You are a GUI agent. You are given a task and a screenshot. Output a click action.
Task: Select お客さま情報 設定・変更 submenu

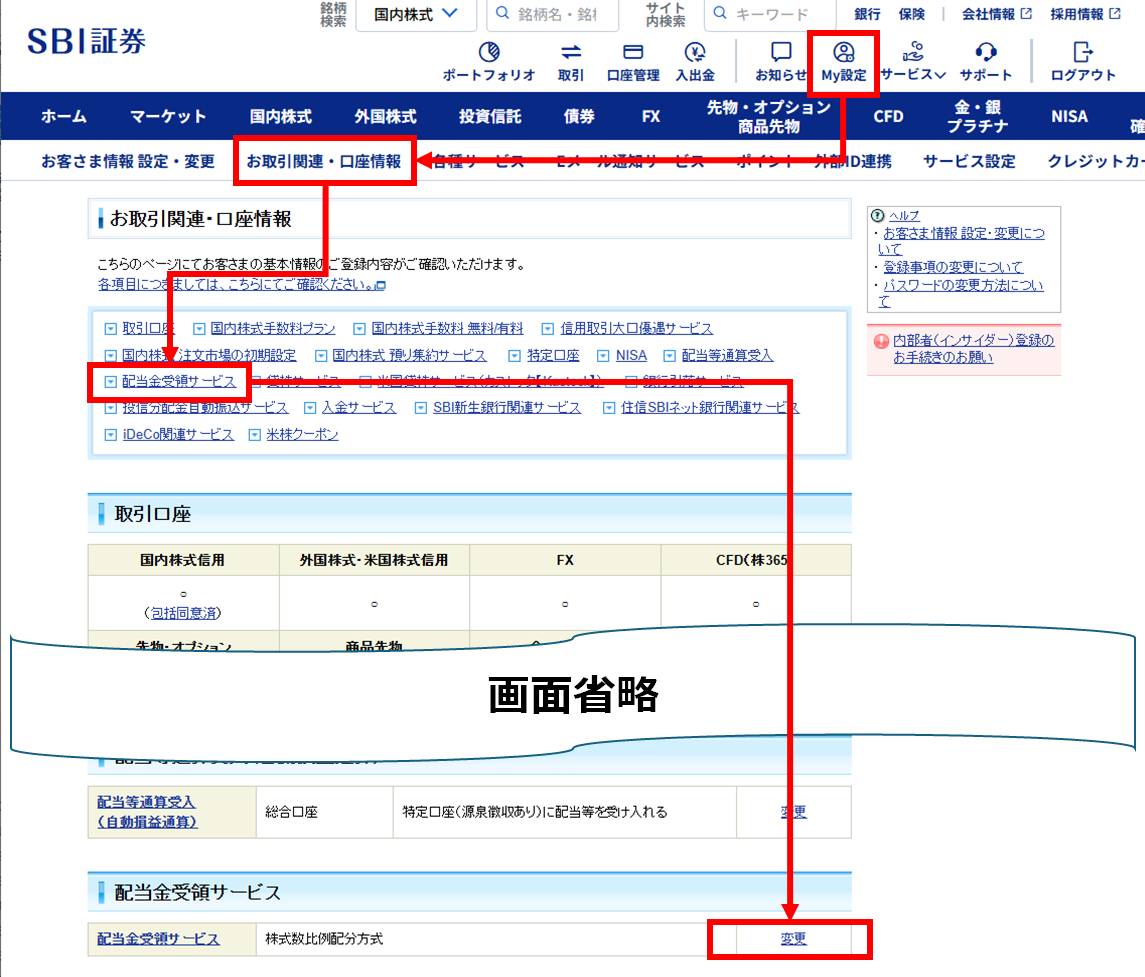(128, 161)
